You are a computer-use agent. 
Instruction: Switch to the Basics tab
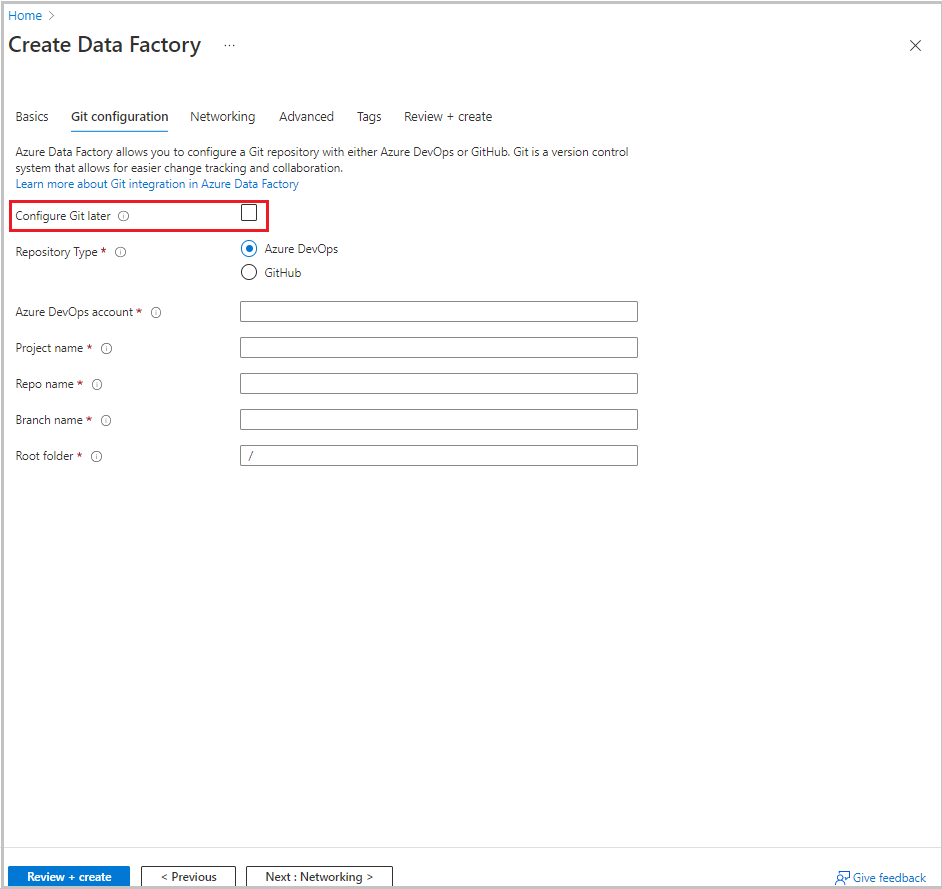coord(31,116)
